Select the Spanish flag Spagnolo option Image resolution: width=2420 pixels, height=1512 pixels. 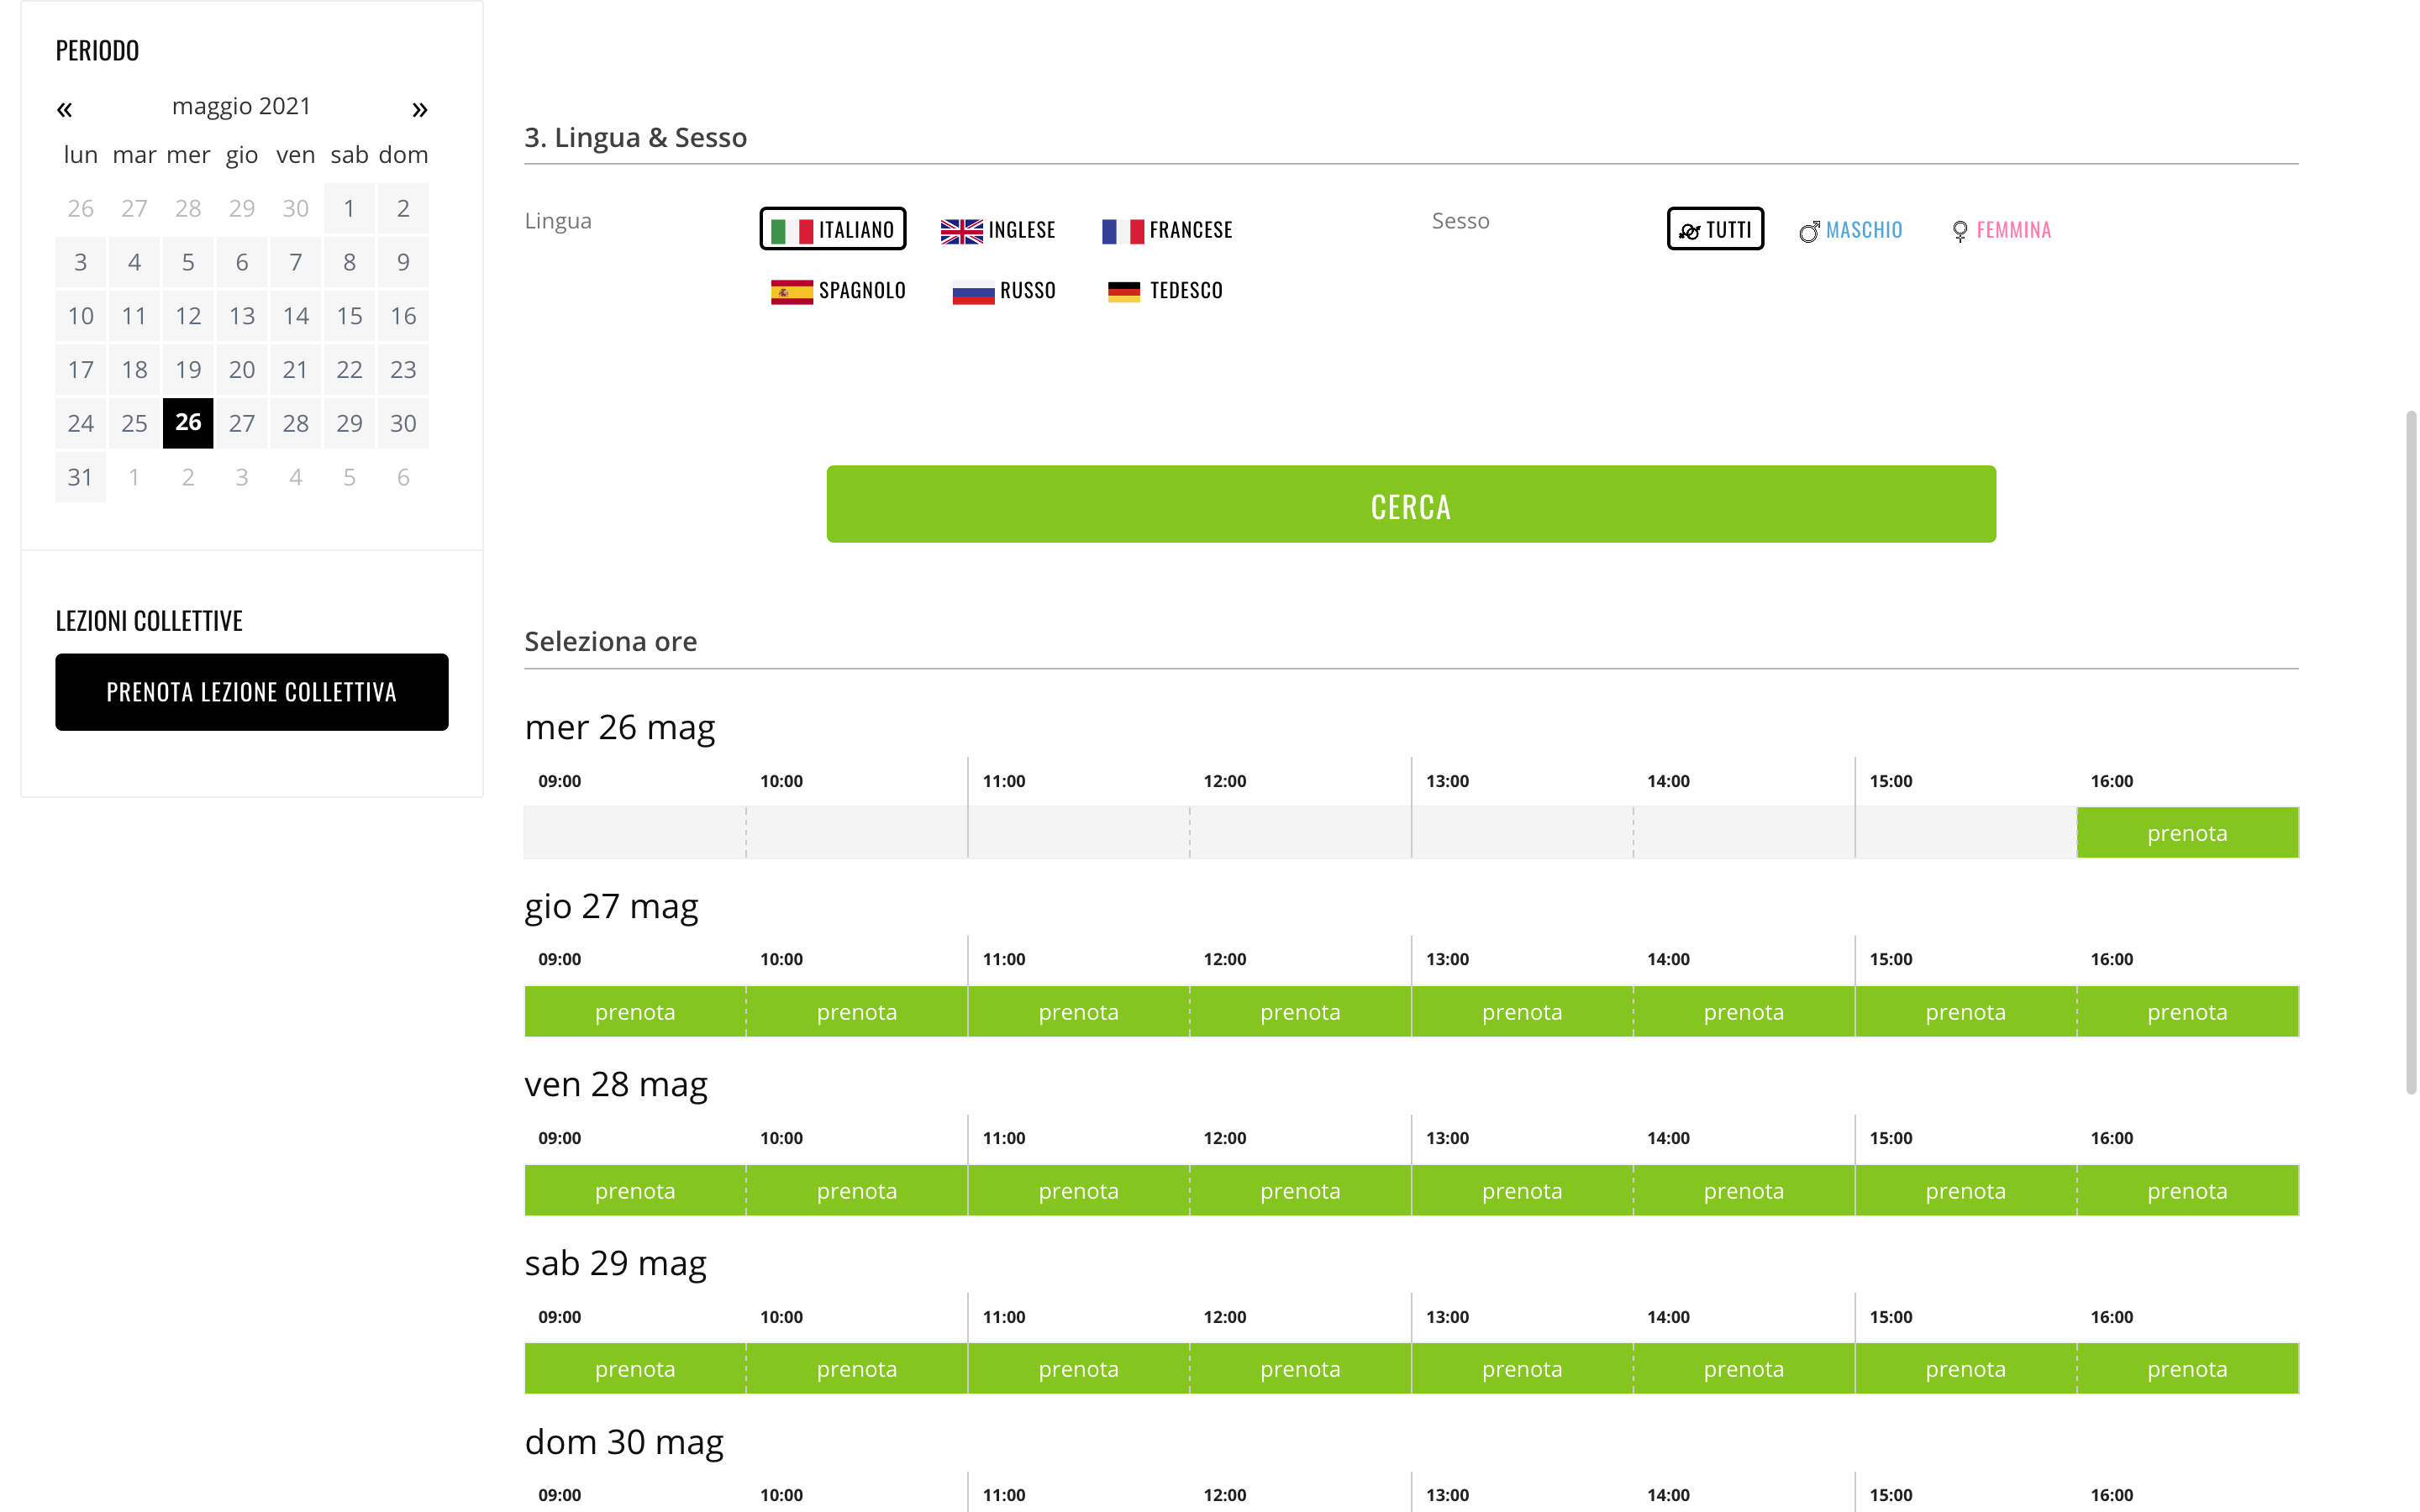pyautogui.click(x=837, y=291)
